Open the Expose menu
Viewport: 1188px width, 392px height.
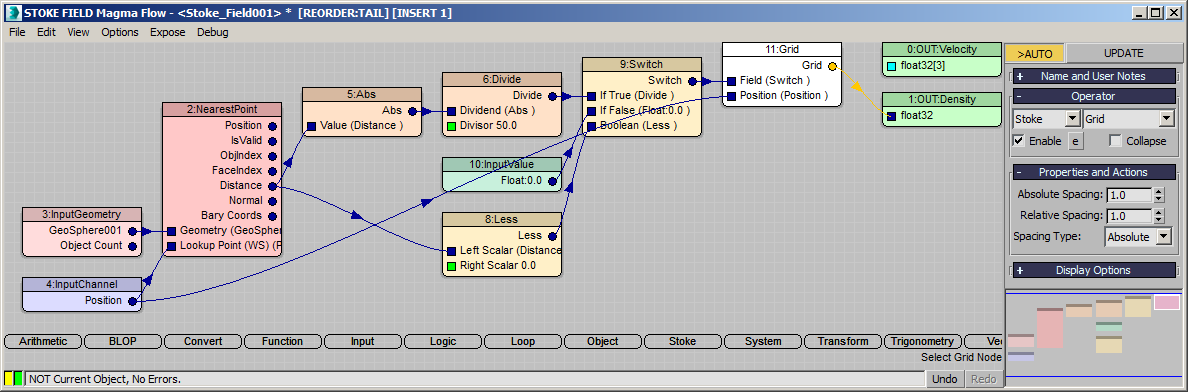coord(167,32)
